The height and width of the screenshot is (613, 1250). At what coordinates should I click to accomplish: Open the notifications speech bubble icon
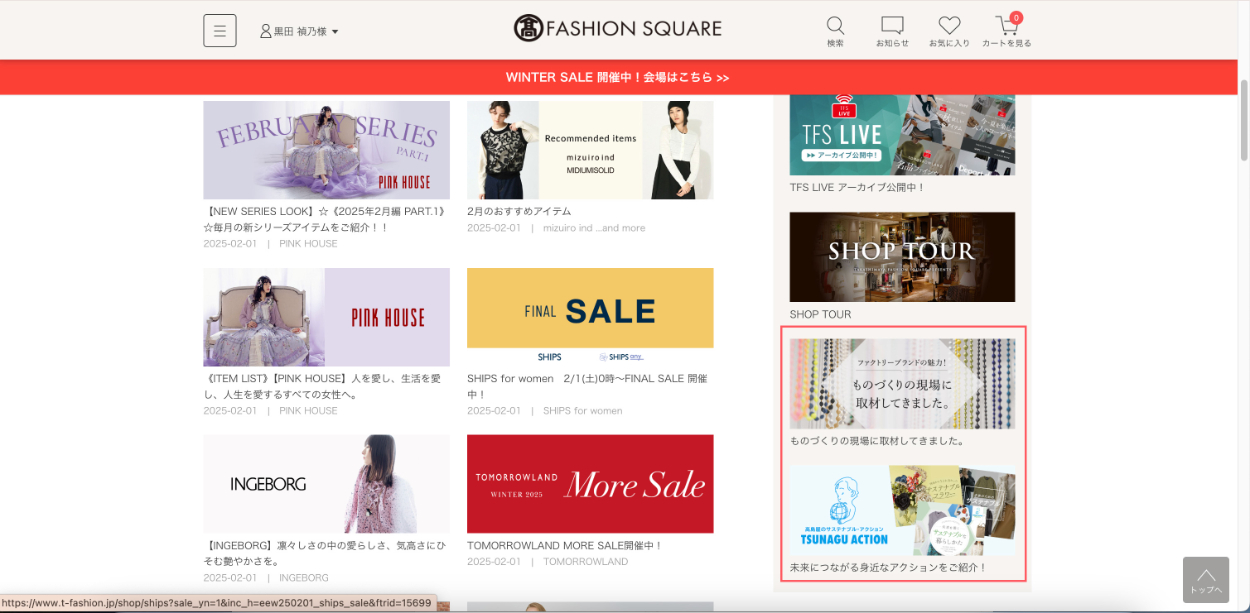[892, 26]
